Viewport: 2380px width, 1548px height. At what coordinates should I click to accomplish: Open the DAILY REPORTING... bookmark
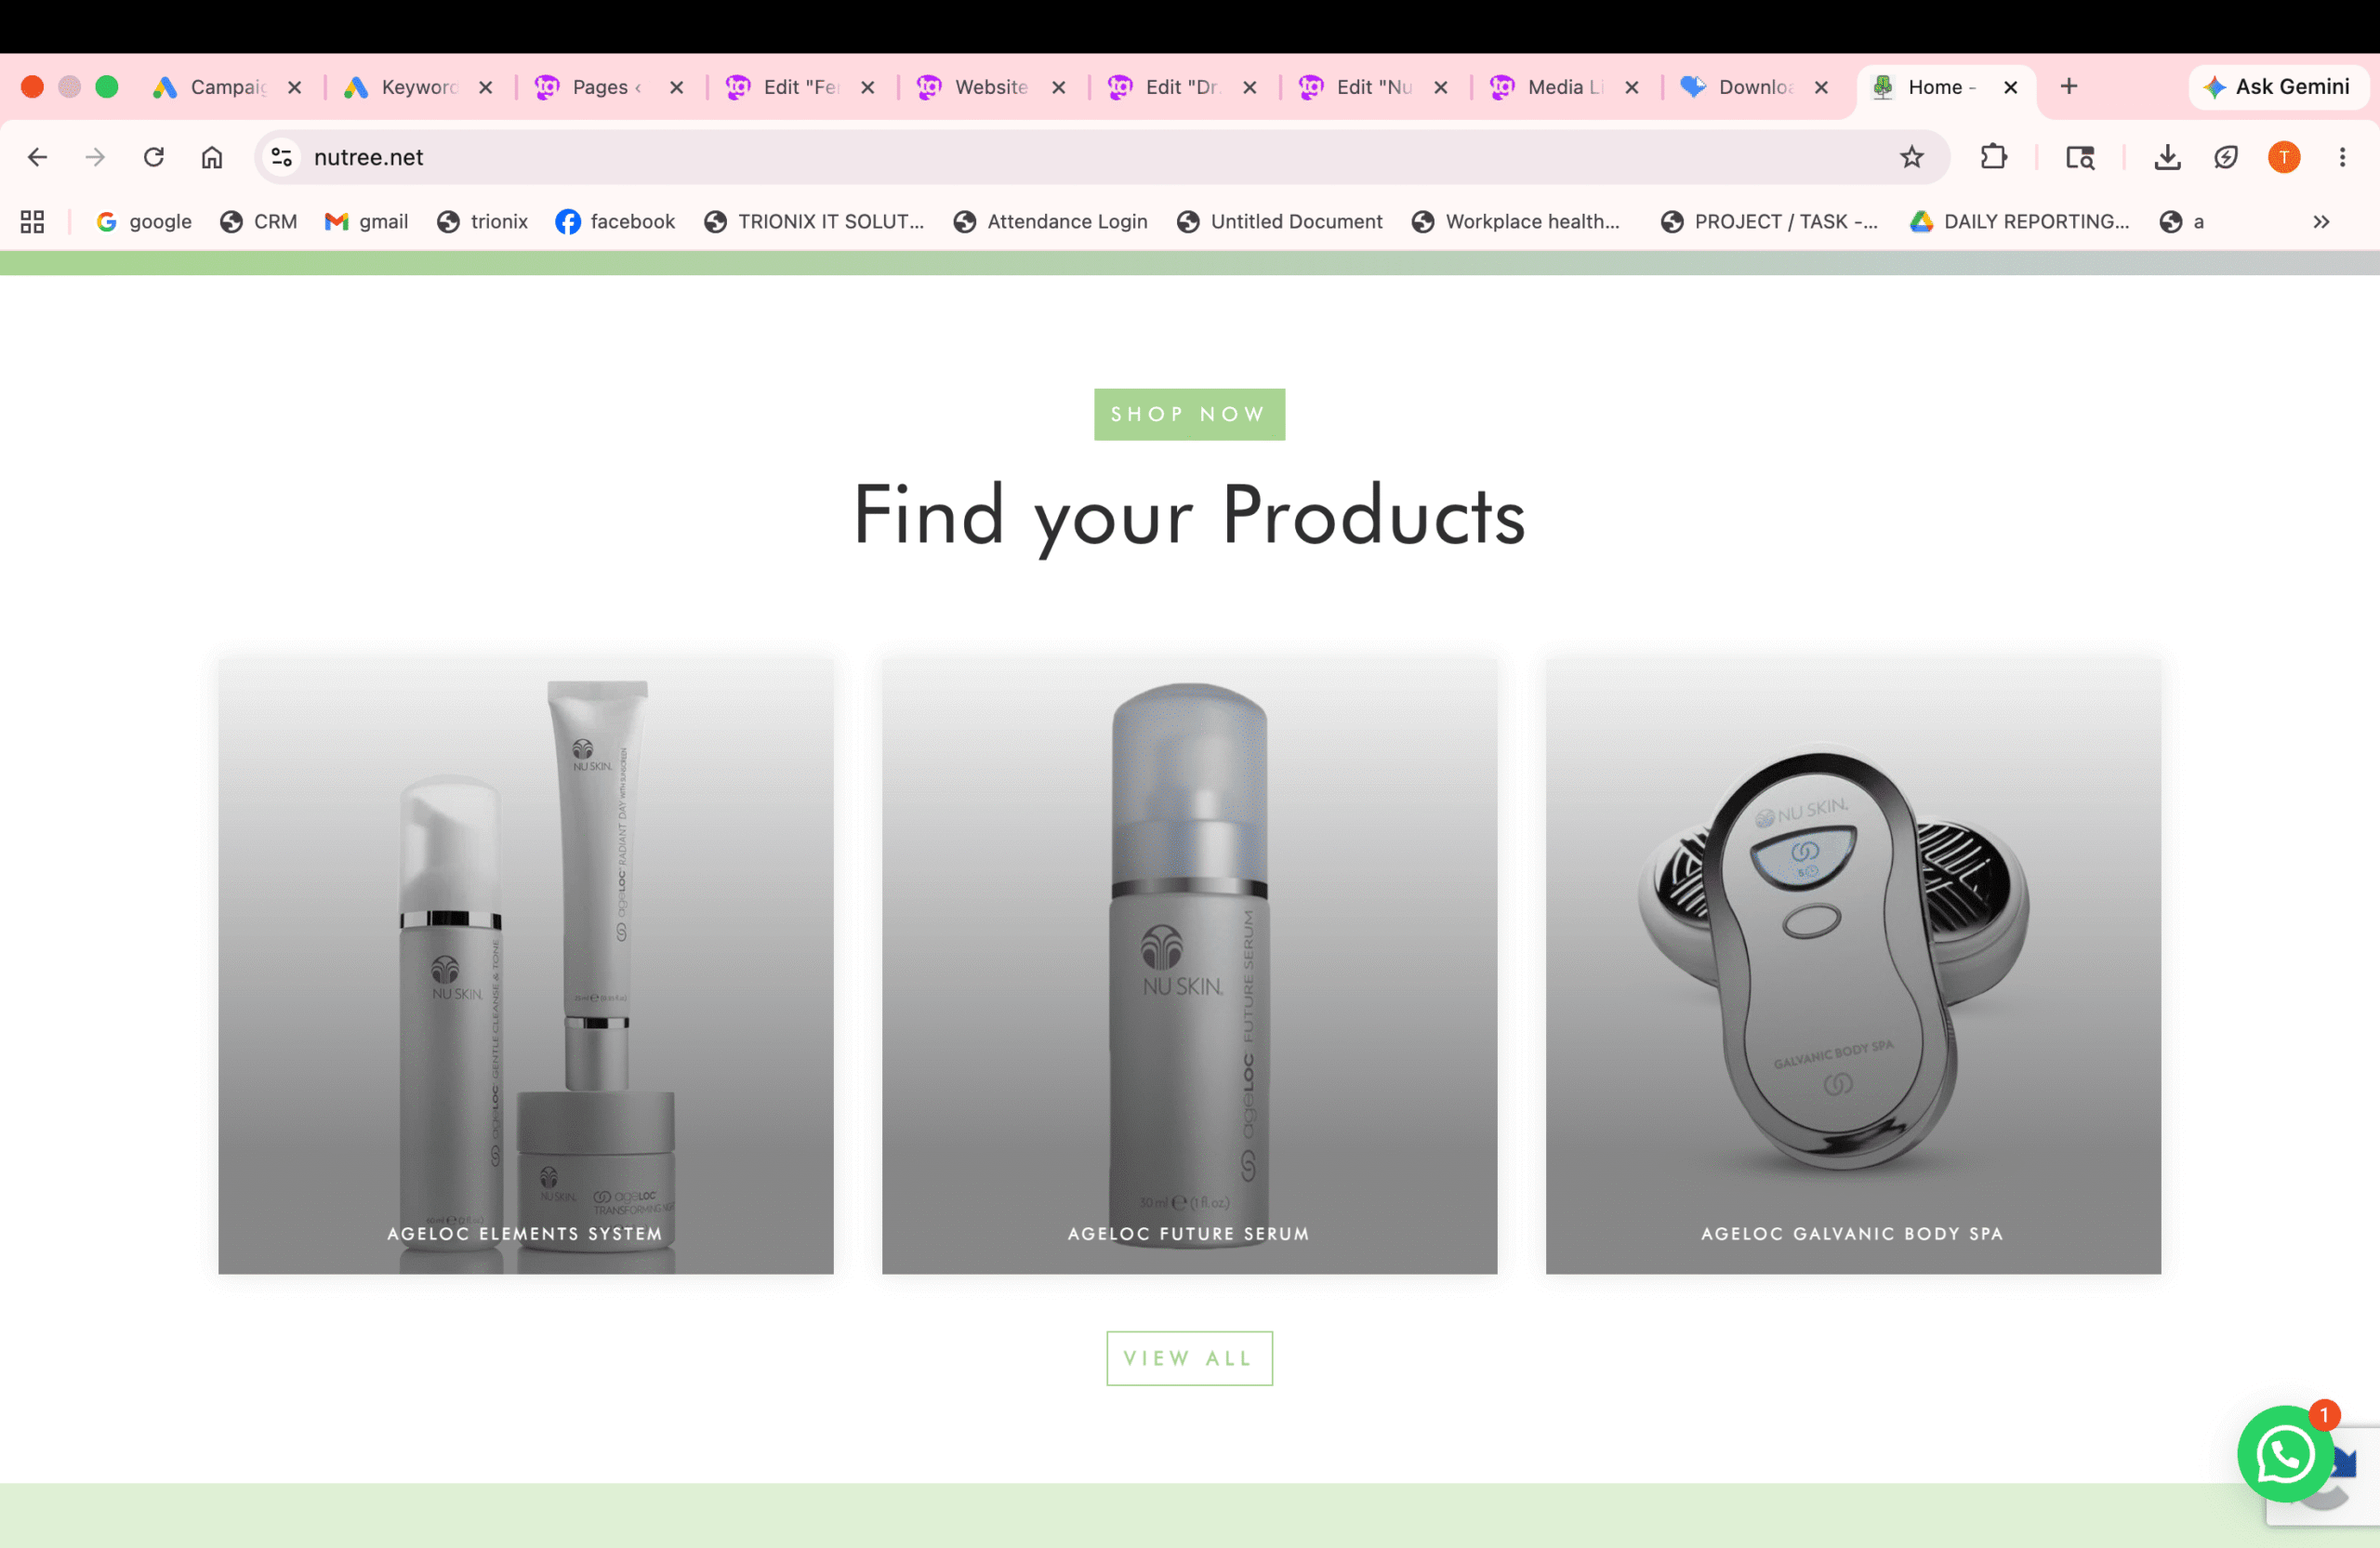click(x=2020, y=222)
